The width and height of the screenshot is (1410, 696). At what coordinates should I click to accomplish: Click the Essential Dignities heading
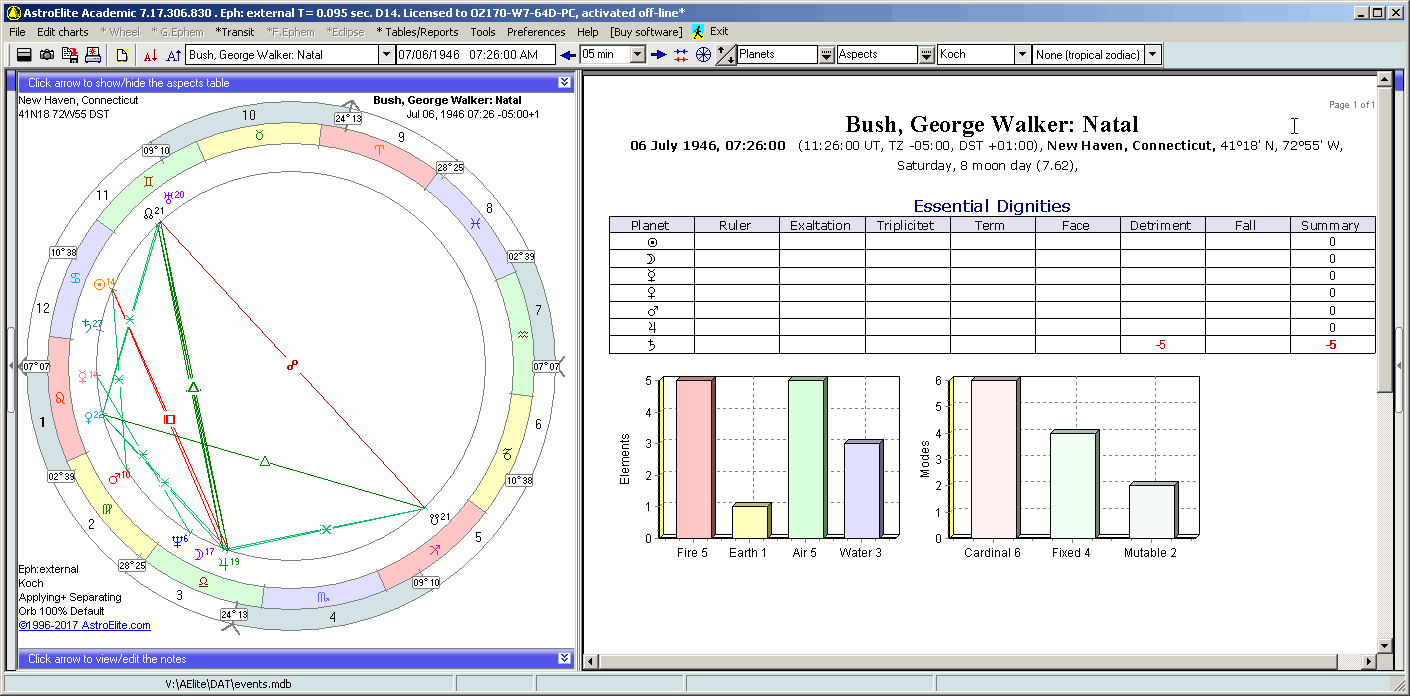(992, 206)
